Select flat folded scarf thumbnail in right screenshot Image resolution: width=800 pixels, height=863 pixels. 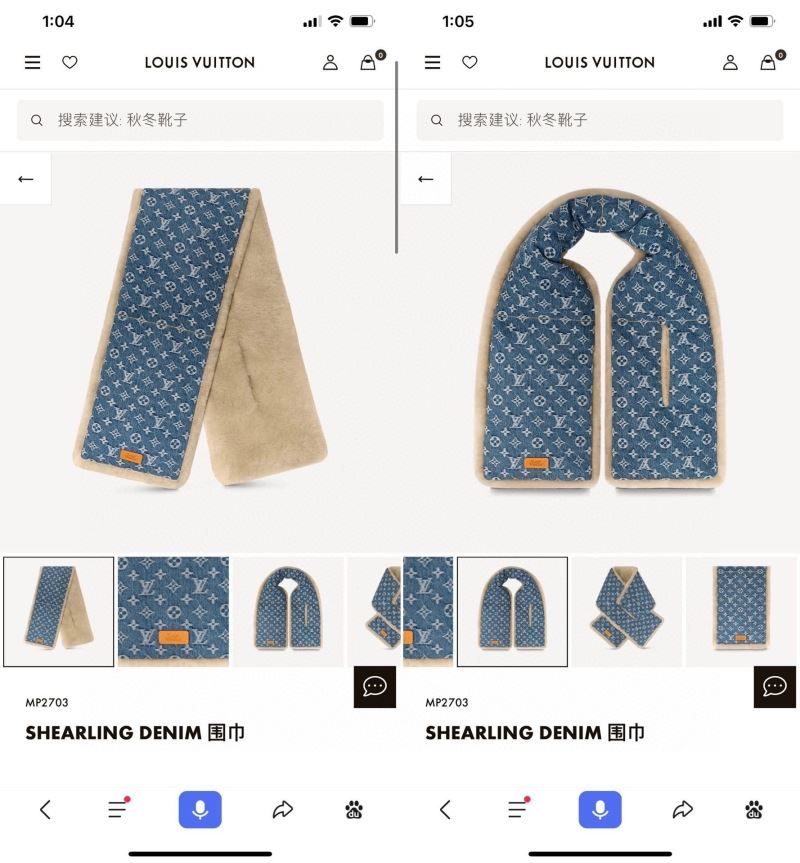741,611
